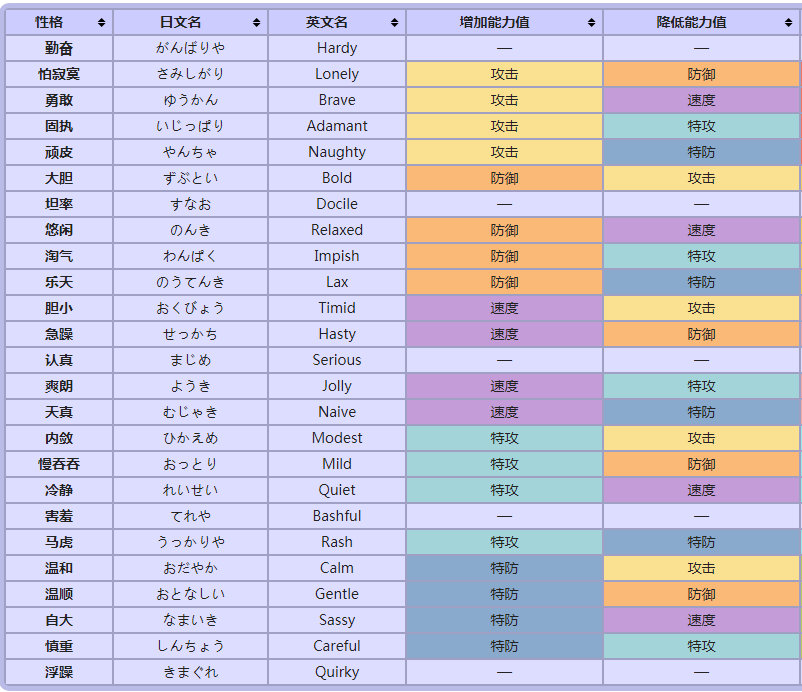The height and width of the screenshot is (692, 802).
Task: Select the English name Modest
Action: (x=337, y=438)
